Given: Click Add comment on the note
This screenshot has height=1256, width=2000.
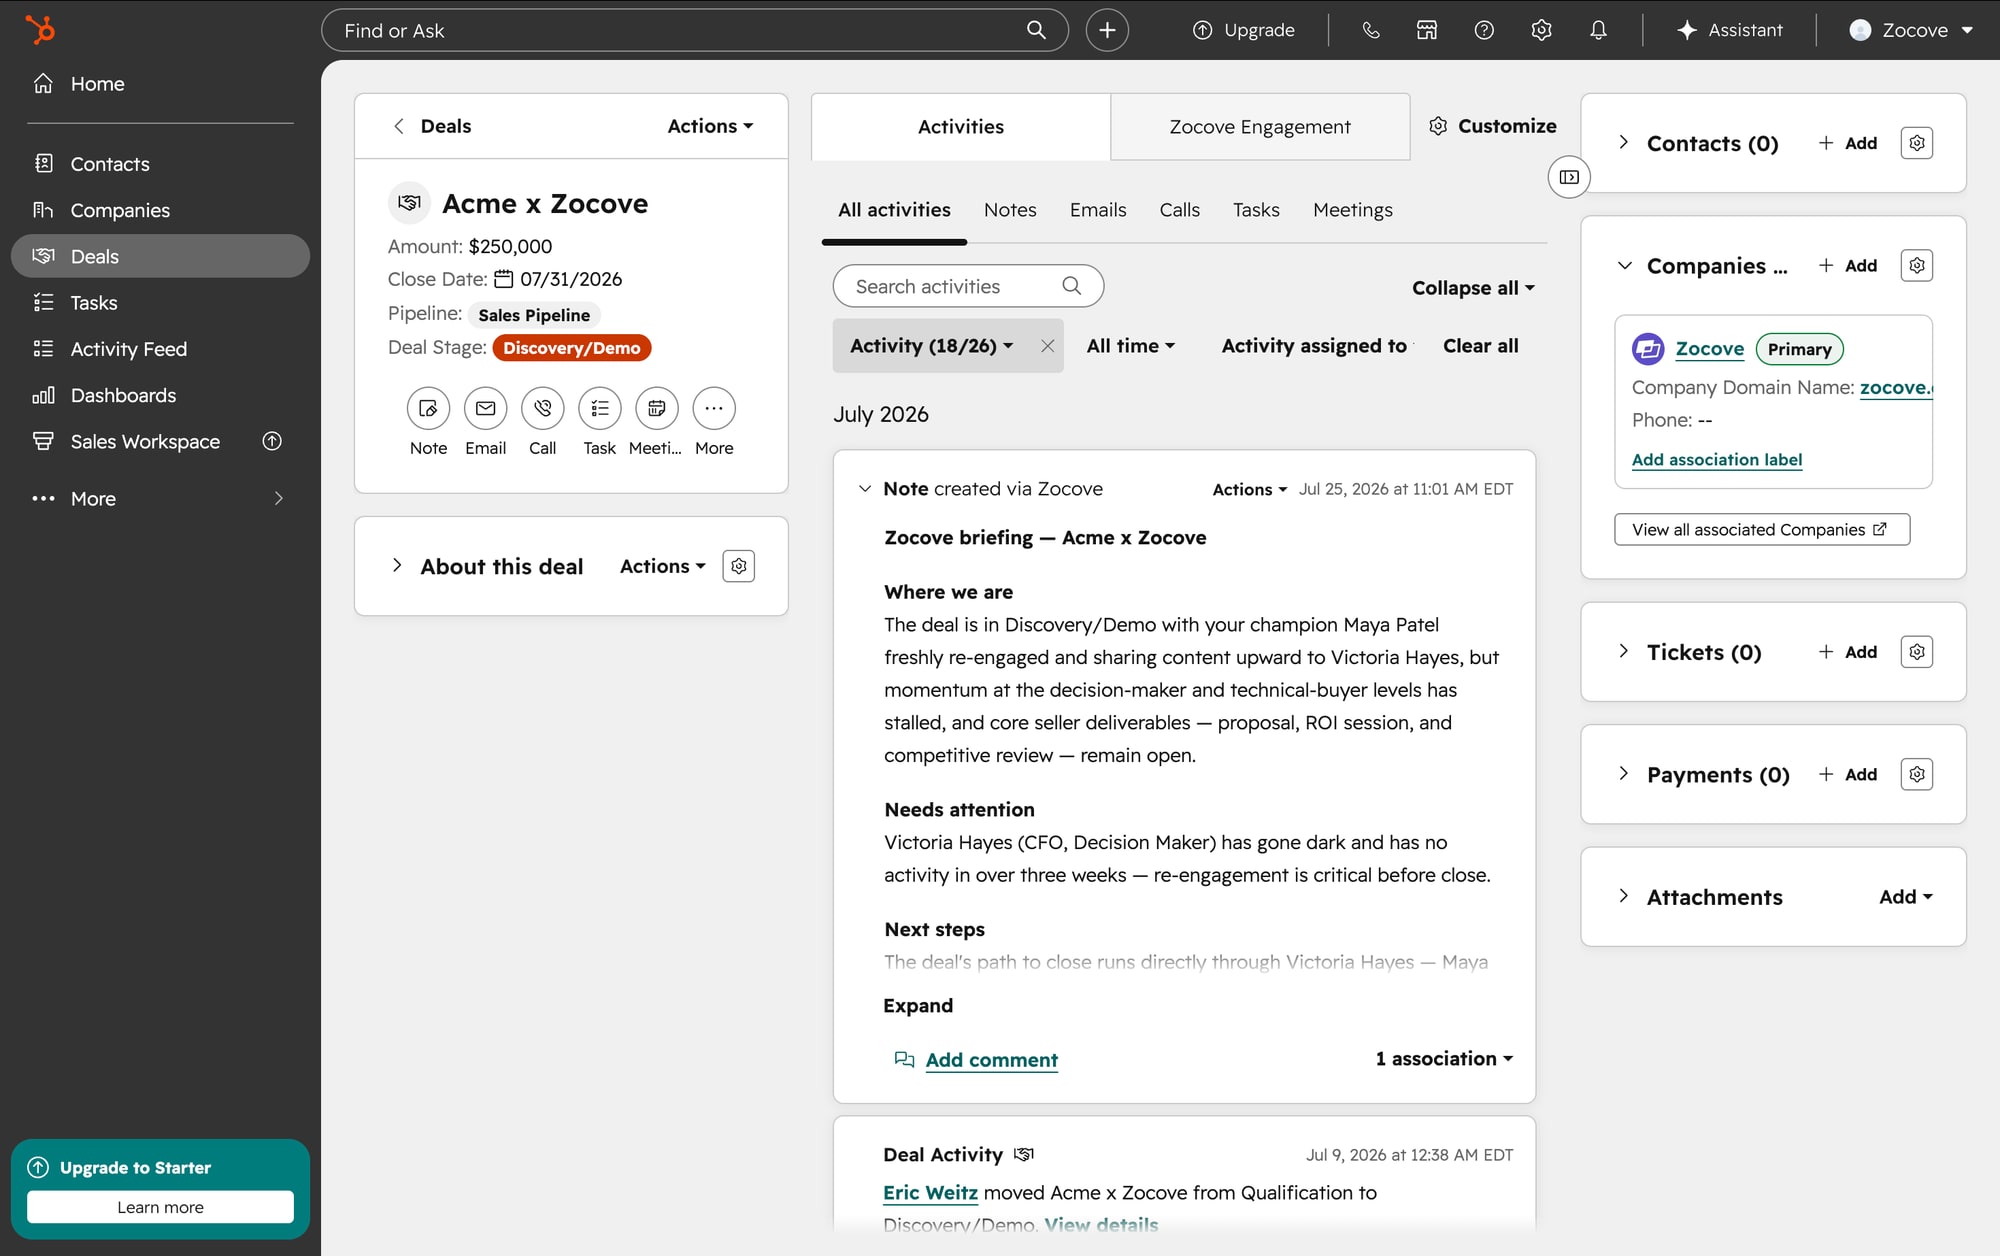Looking at the screenshot, I should [991, 1060].
